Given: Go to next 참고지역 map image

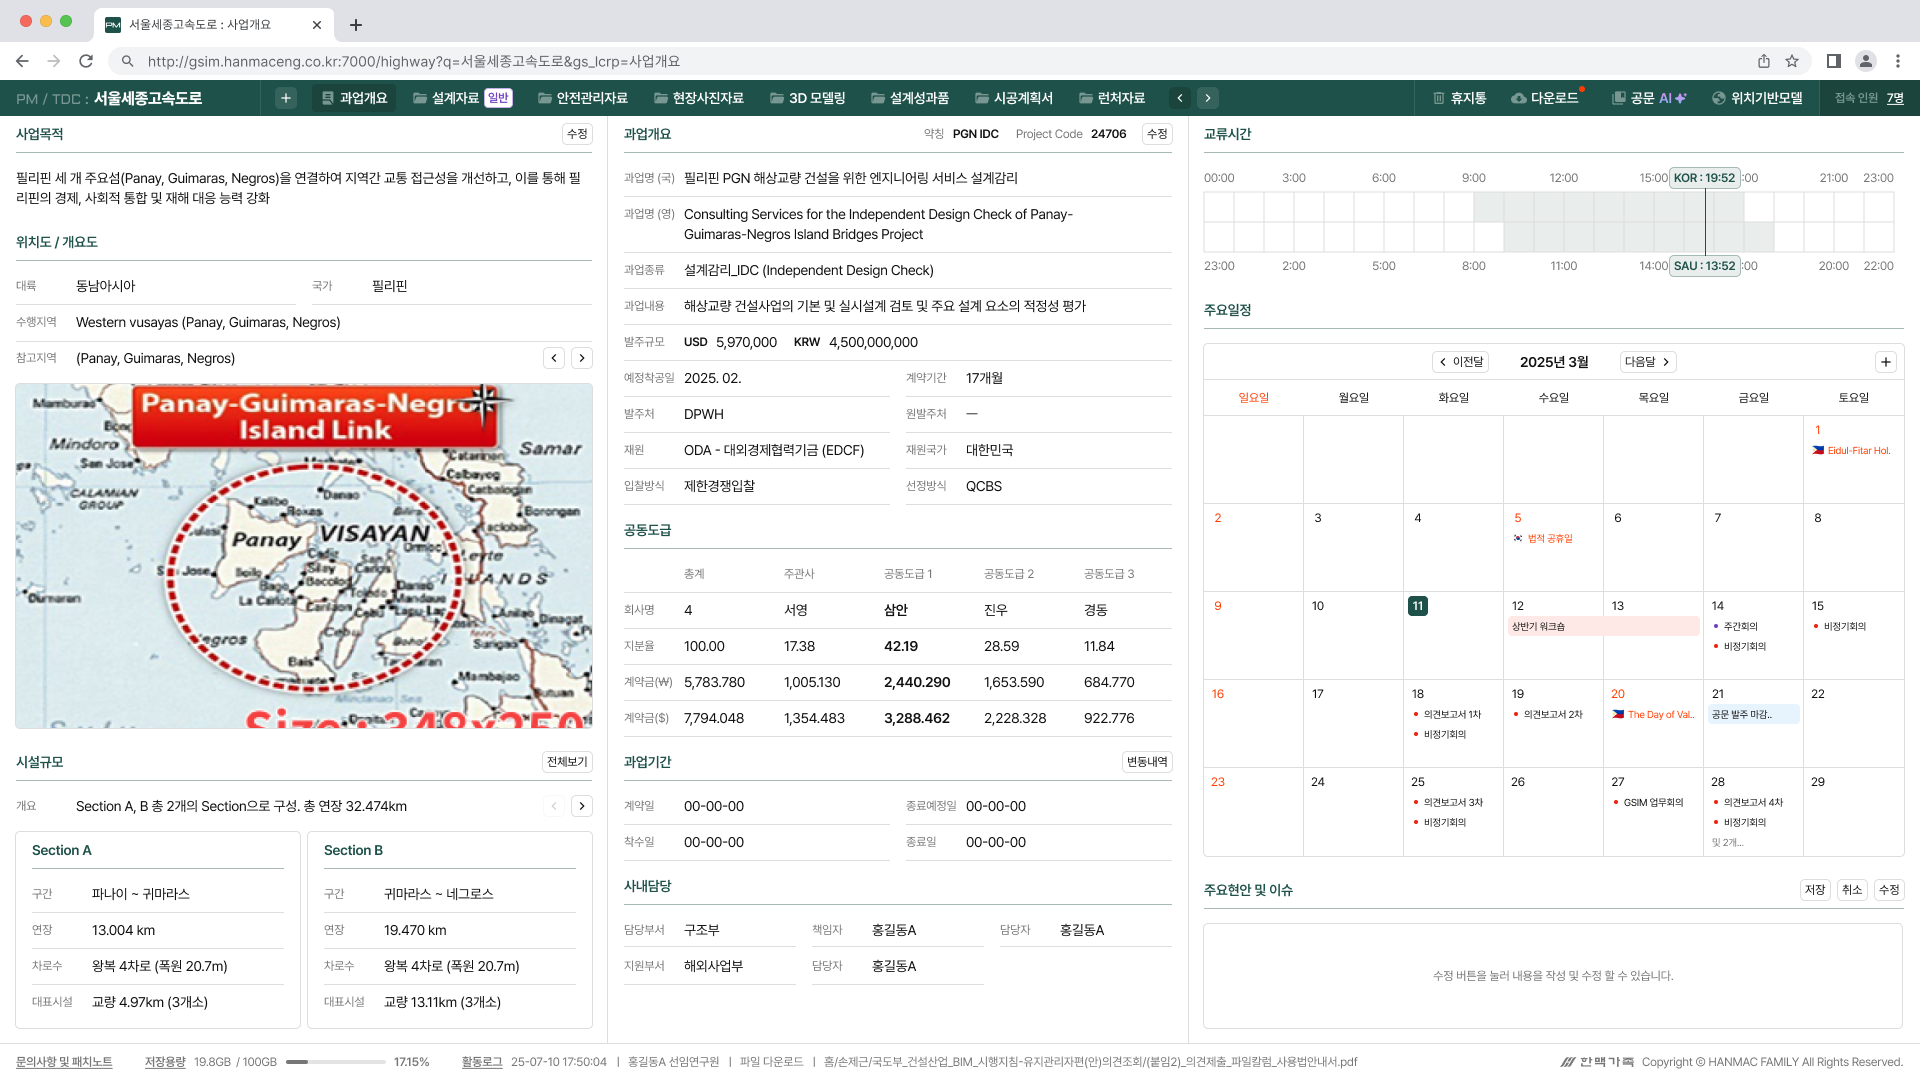Looking at the screenshot, I should coord(581,358).
